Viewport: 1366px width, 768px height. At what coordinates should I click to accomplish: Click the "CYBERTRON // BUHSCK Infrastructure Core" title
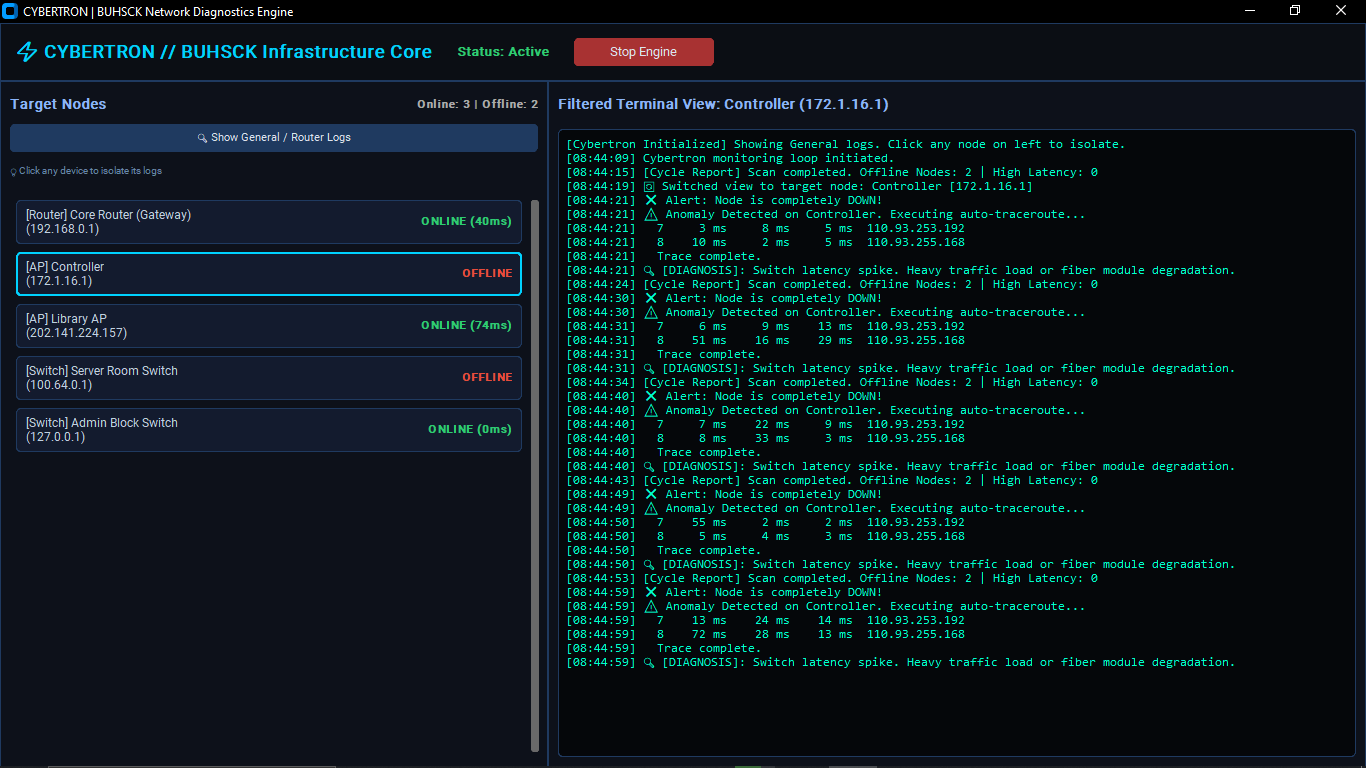pyautogui.click(x=238, y=52)
